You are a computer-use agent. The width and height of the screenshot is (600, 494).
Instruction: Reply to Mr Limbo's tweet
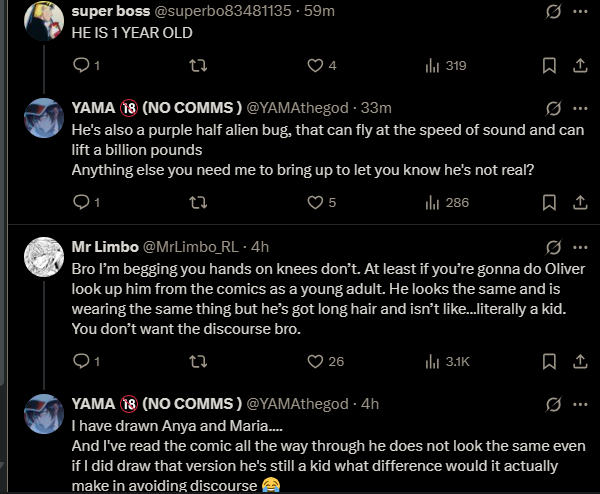coord(86,361)
